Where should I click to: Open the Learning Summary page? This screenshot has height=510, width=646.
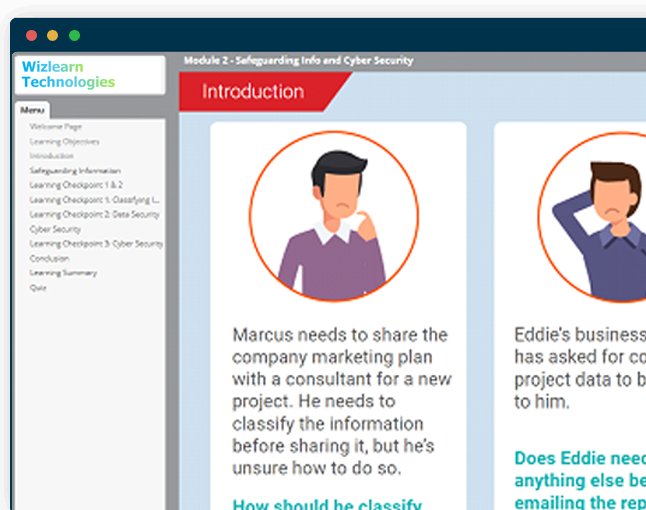63,273
